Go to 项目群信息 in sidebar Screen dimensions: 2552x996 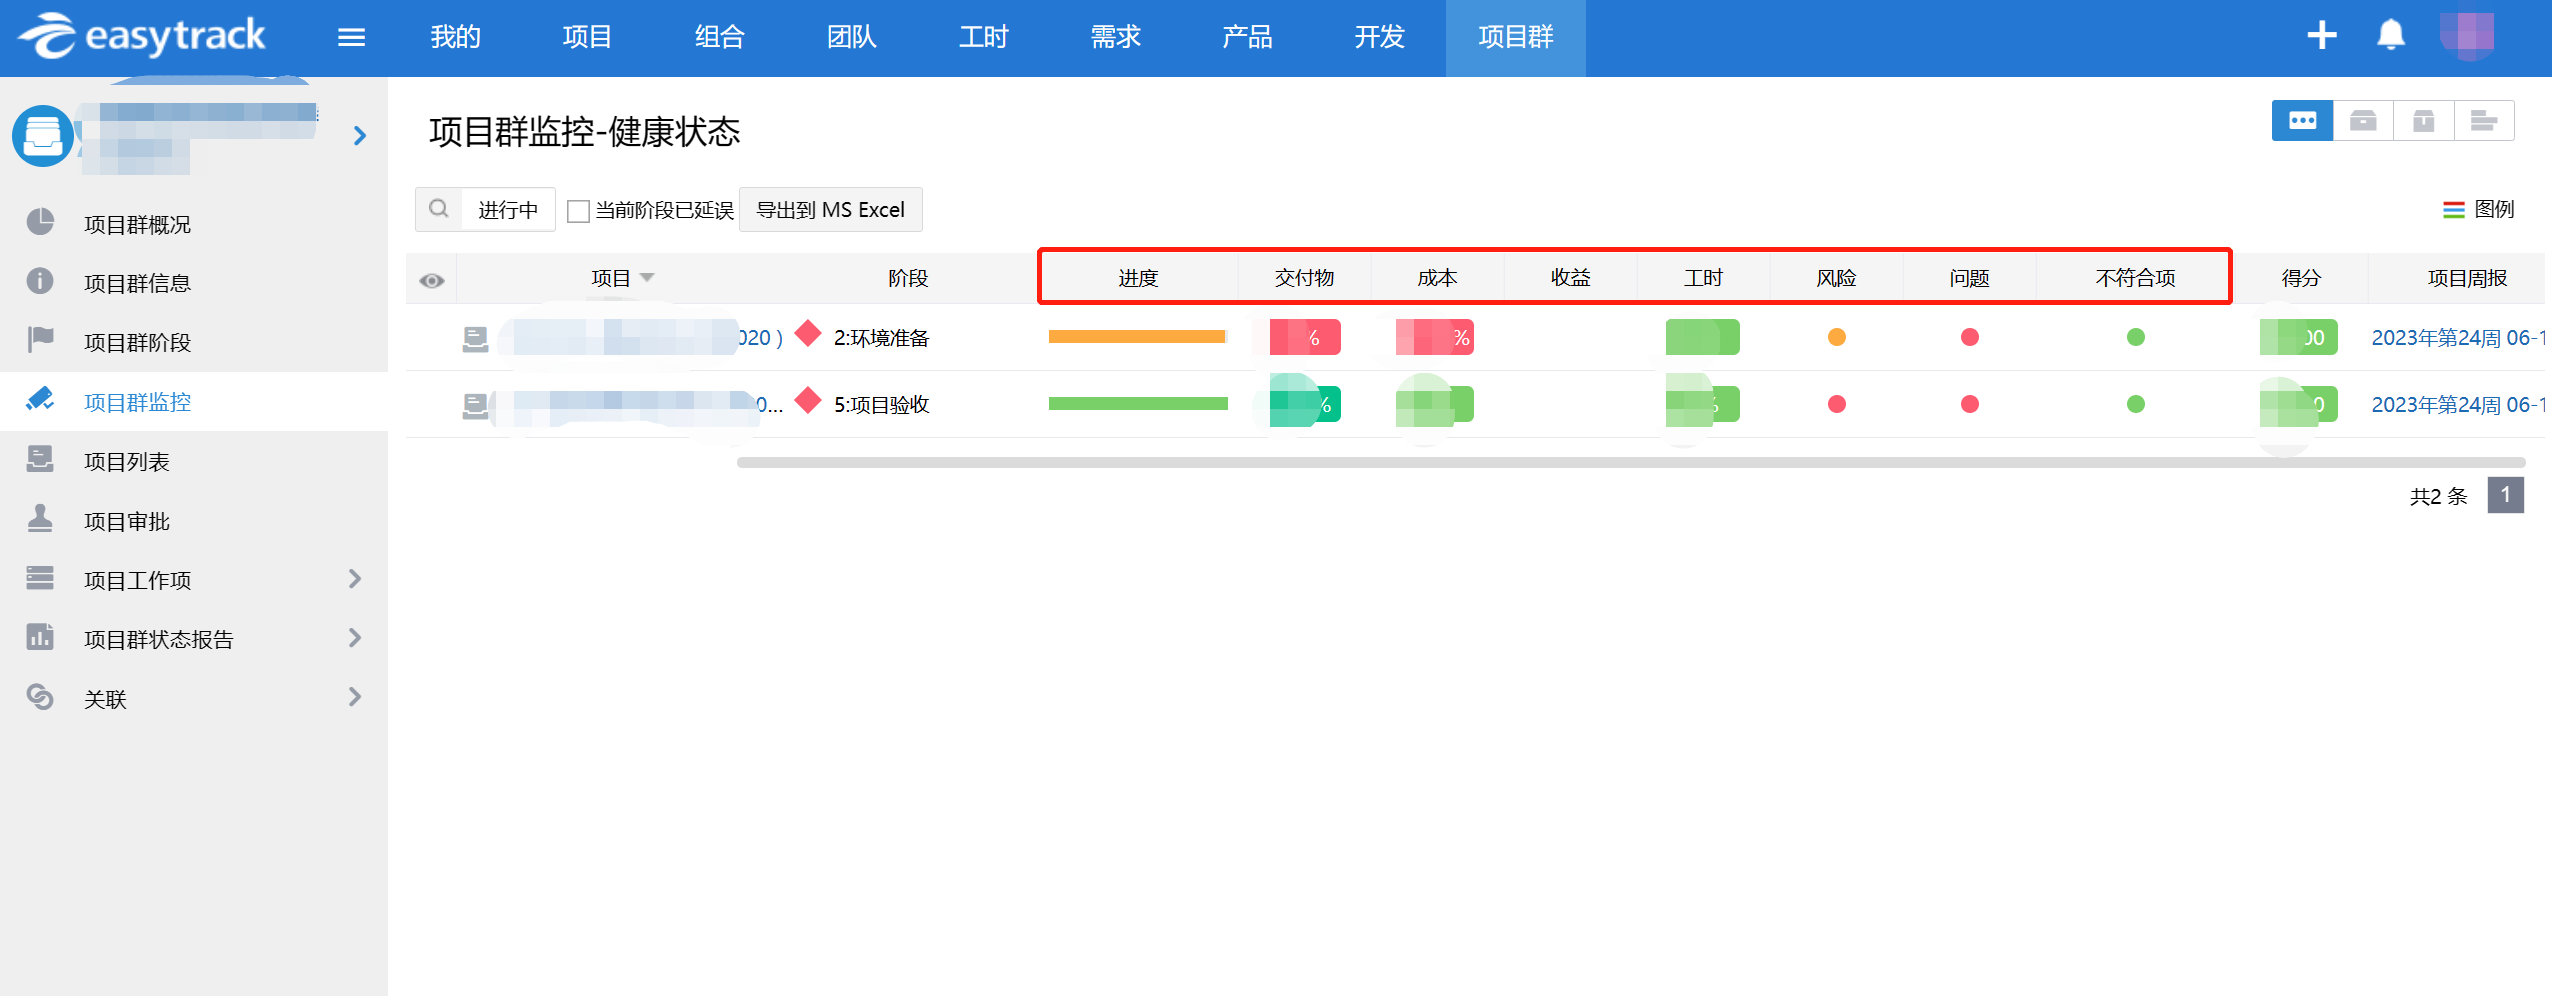[137, 283]
